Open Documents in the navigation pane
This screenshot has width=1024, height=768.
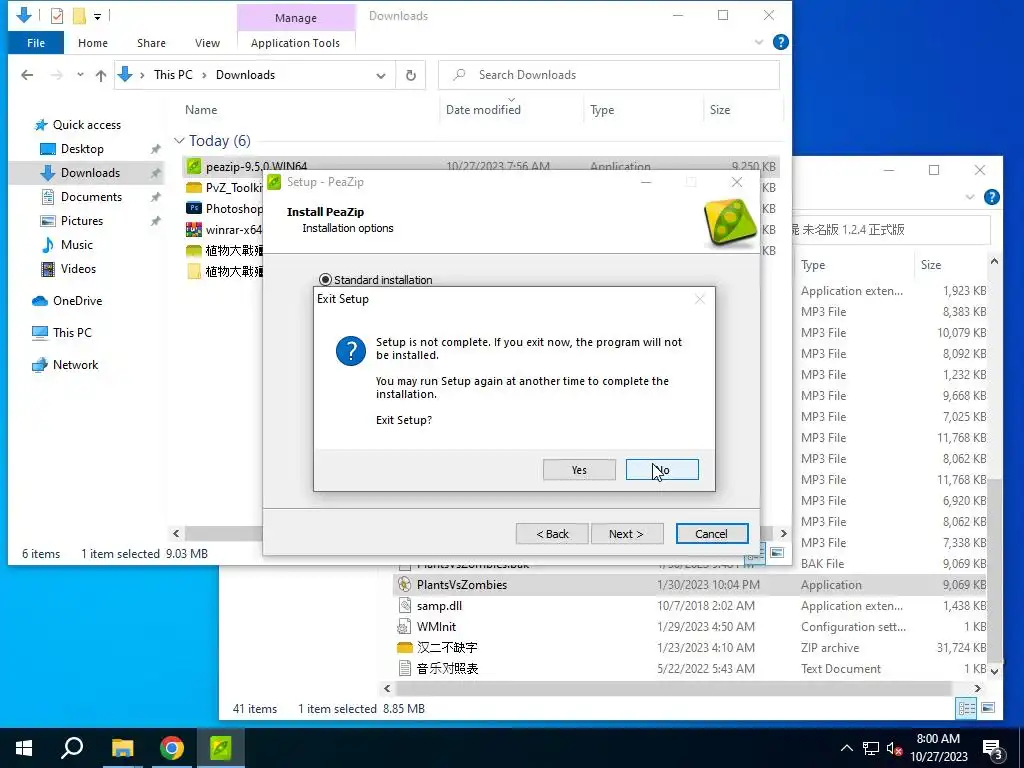[x=91, y=197]
